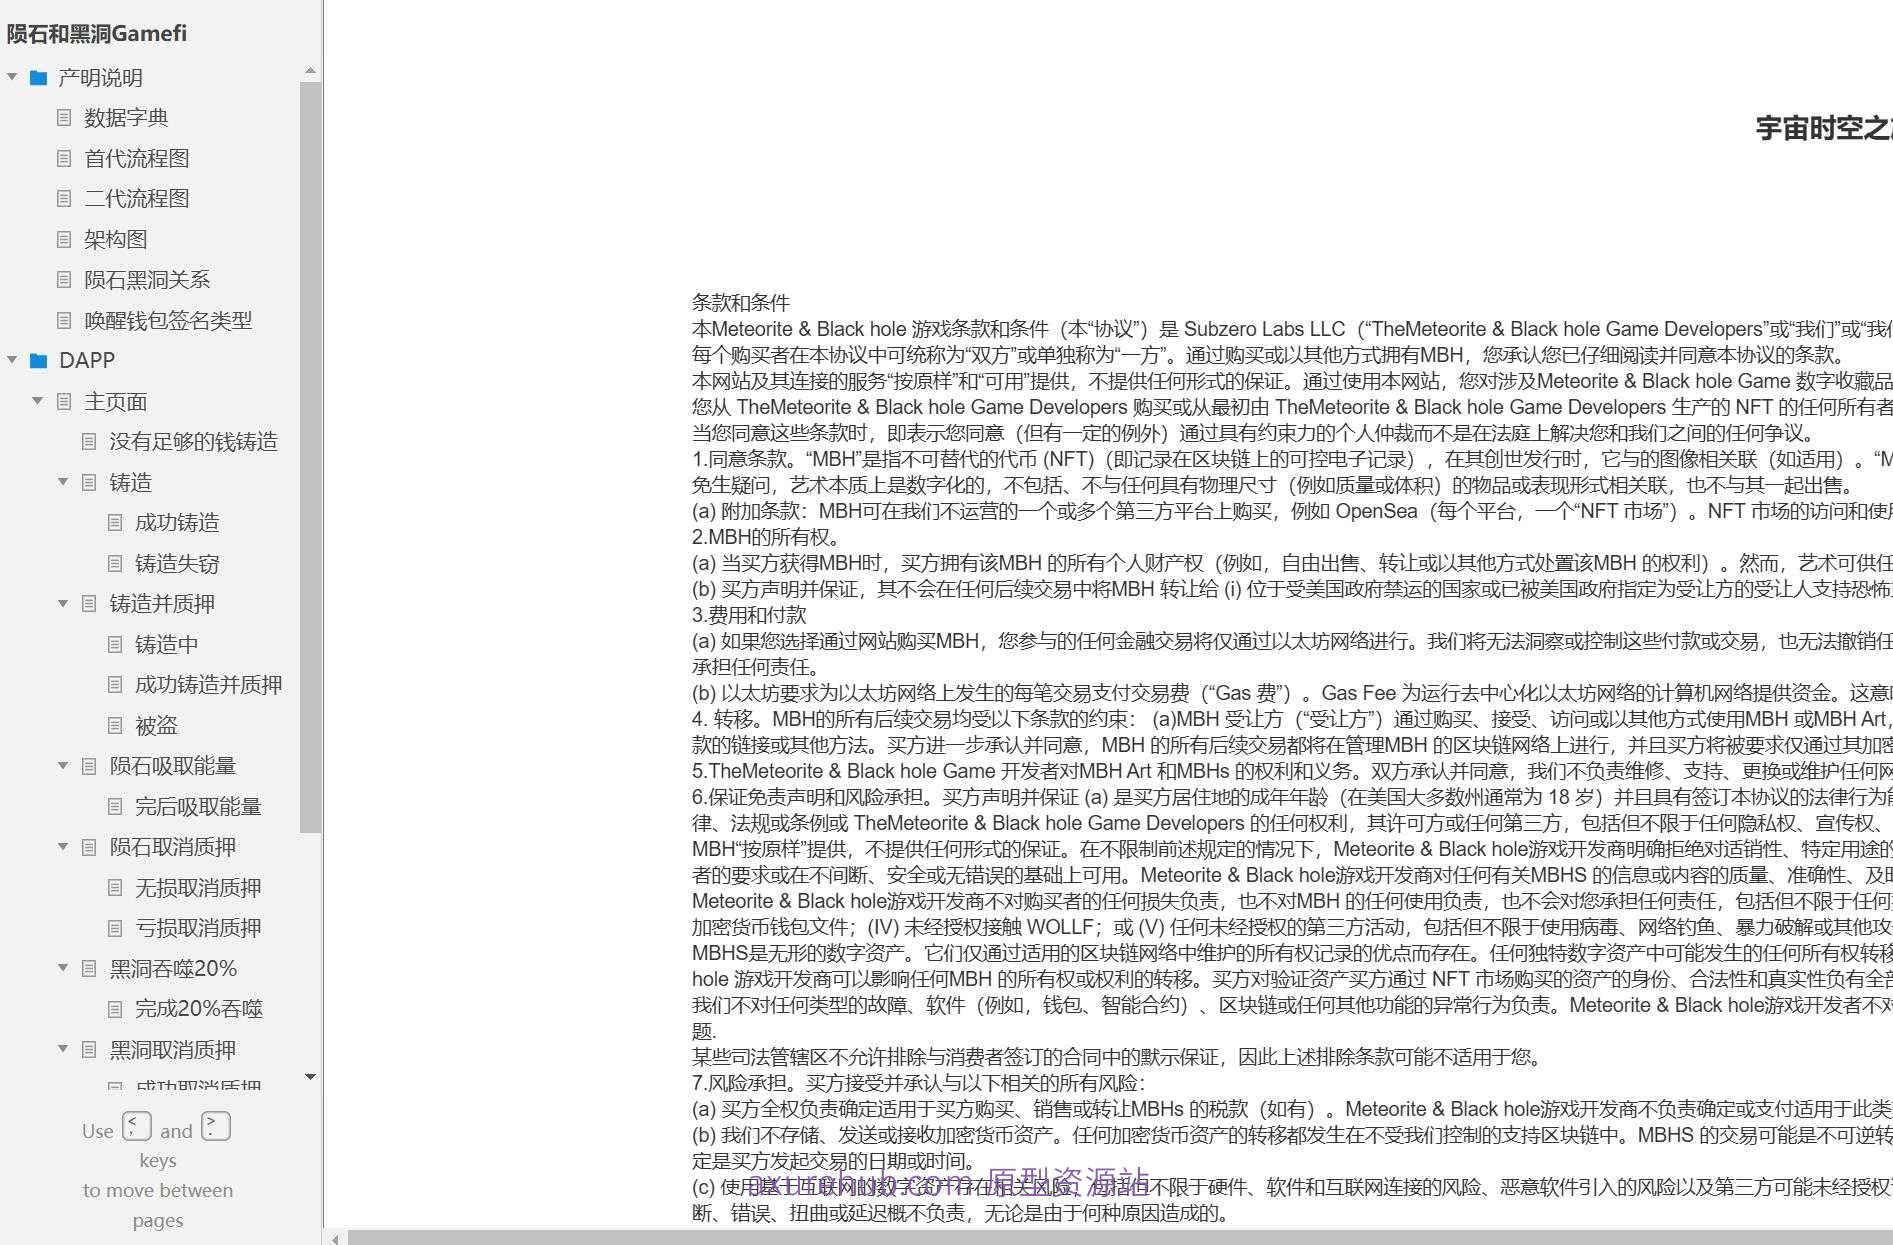Click the folder icon beside DAPP
Screen dimensions: 1893x1245
(39, 360)
